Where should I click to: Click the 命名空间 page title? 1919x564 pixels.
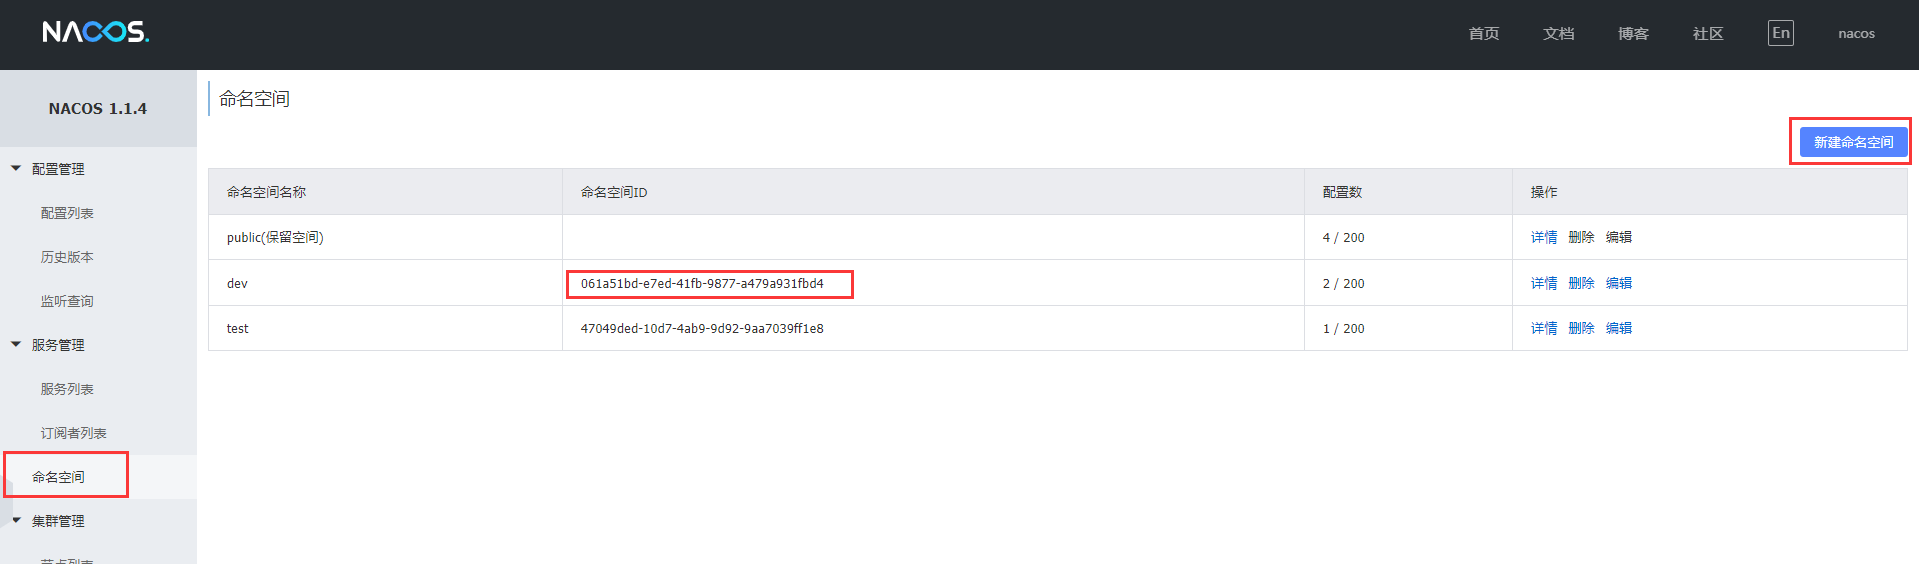pos(254,98)
